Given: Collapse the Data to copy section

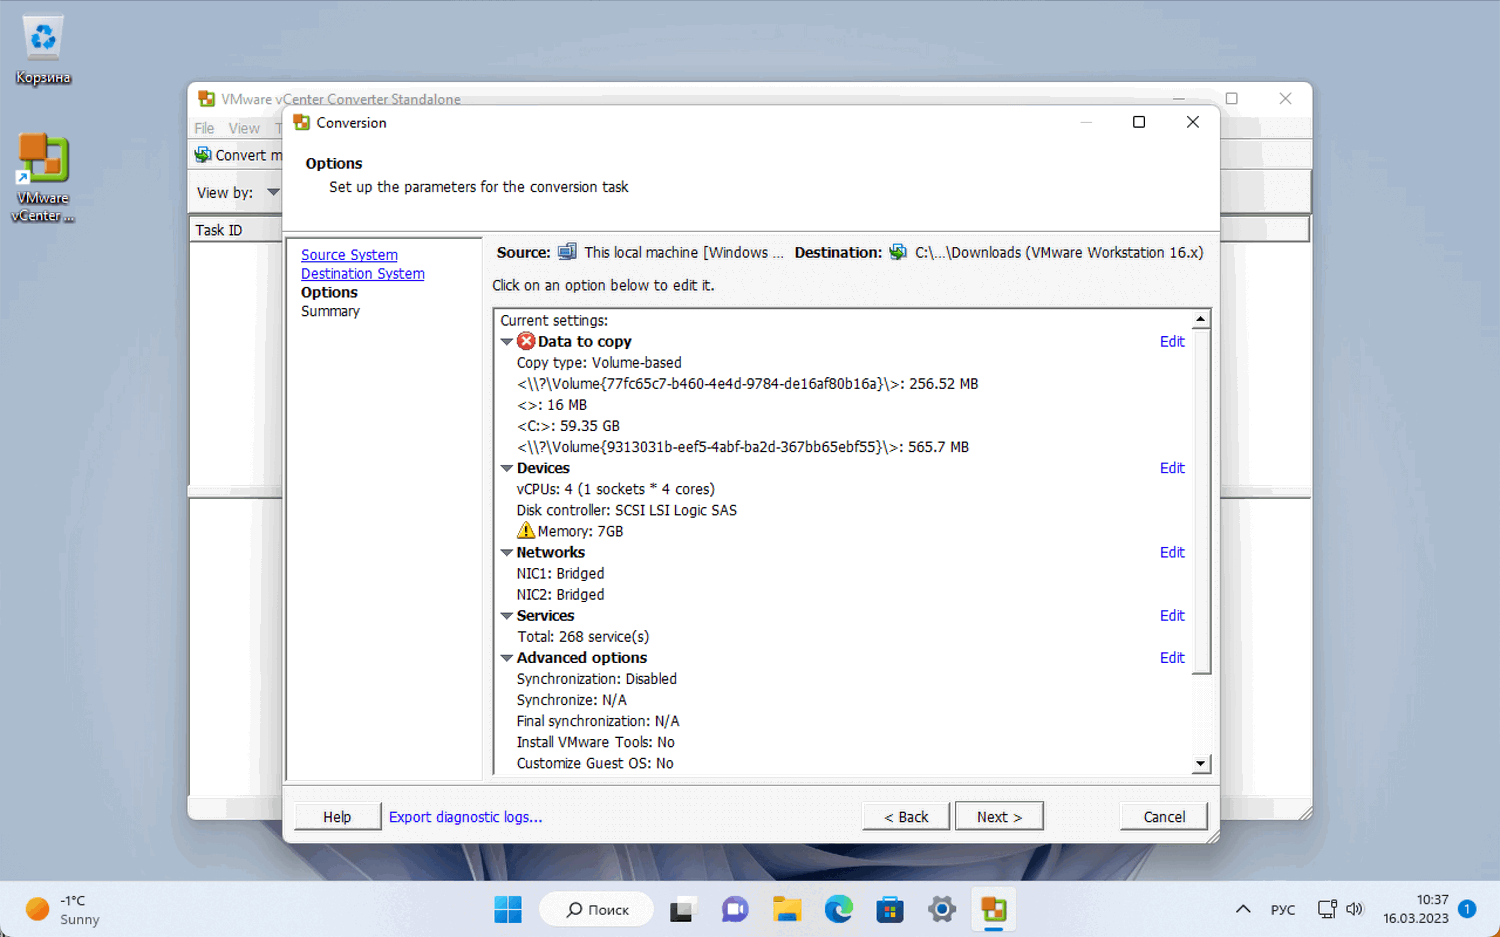Looking at the screenshot, I should [507, 342].
